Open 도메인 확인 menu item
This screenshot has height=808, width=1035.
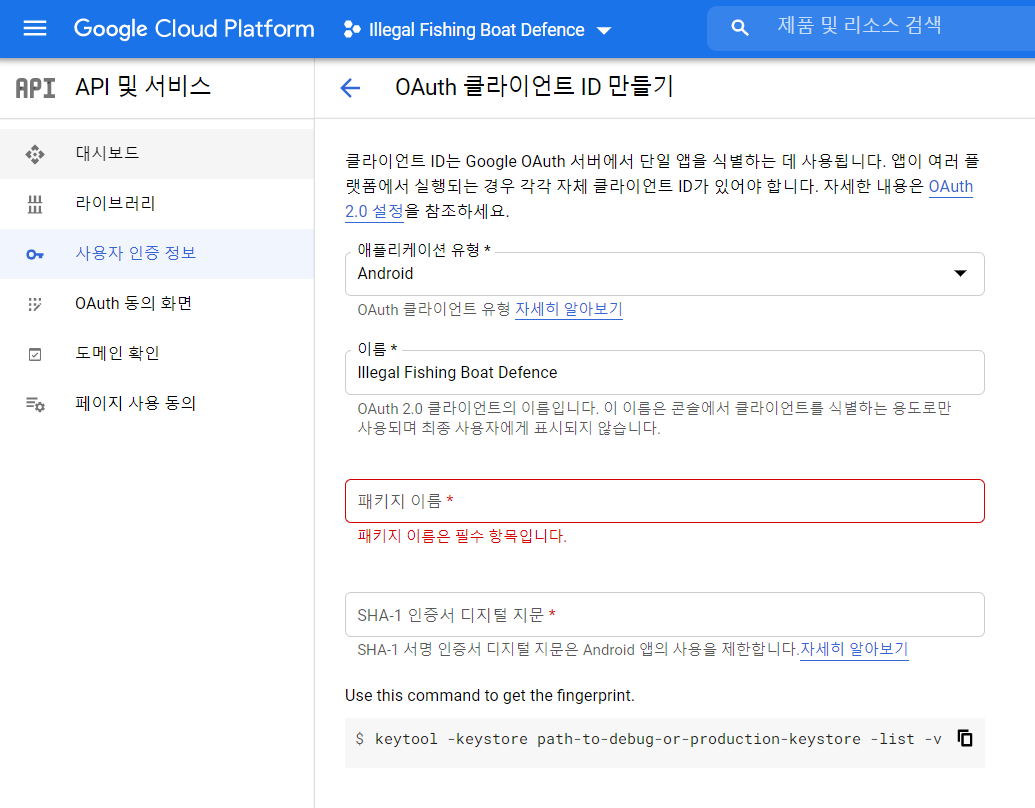tap(157, 354)
